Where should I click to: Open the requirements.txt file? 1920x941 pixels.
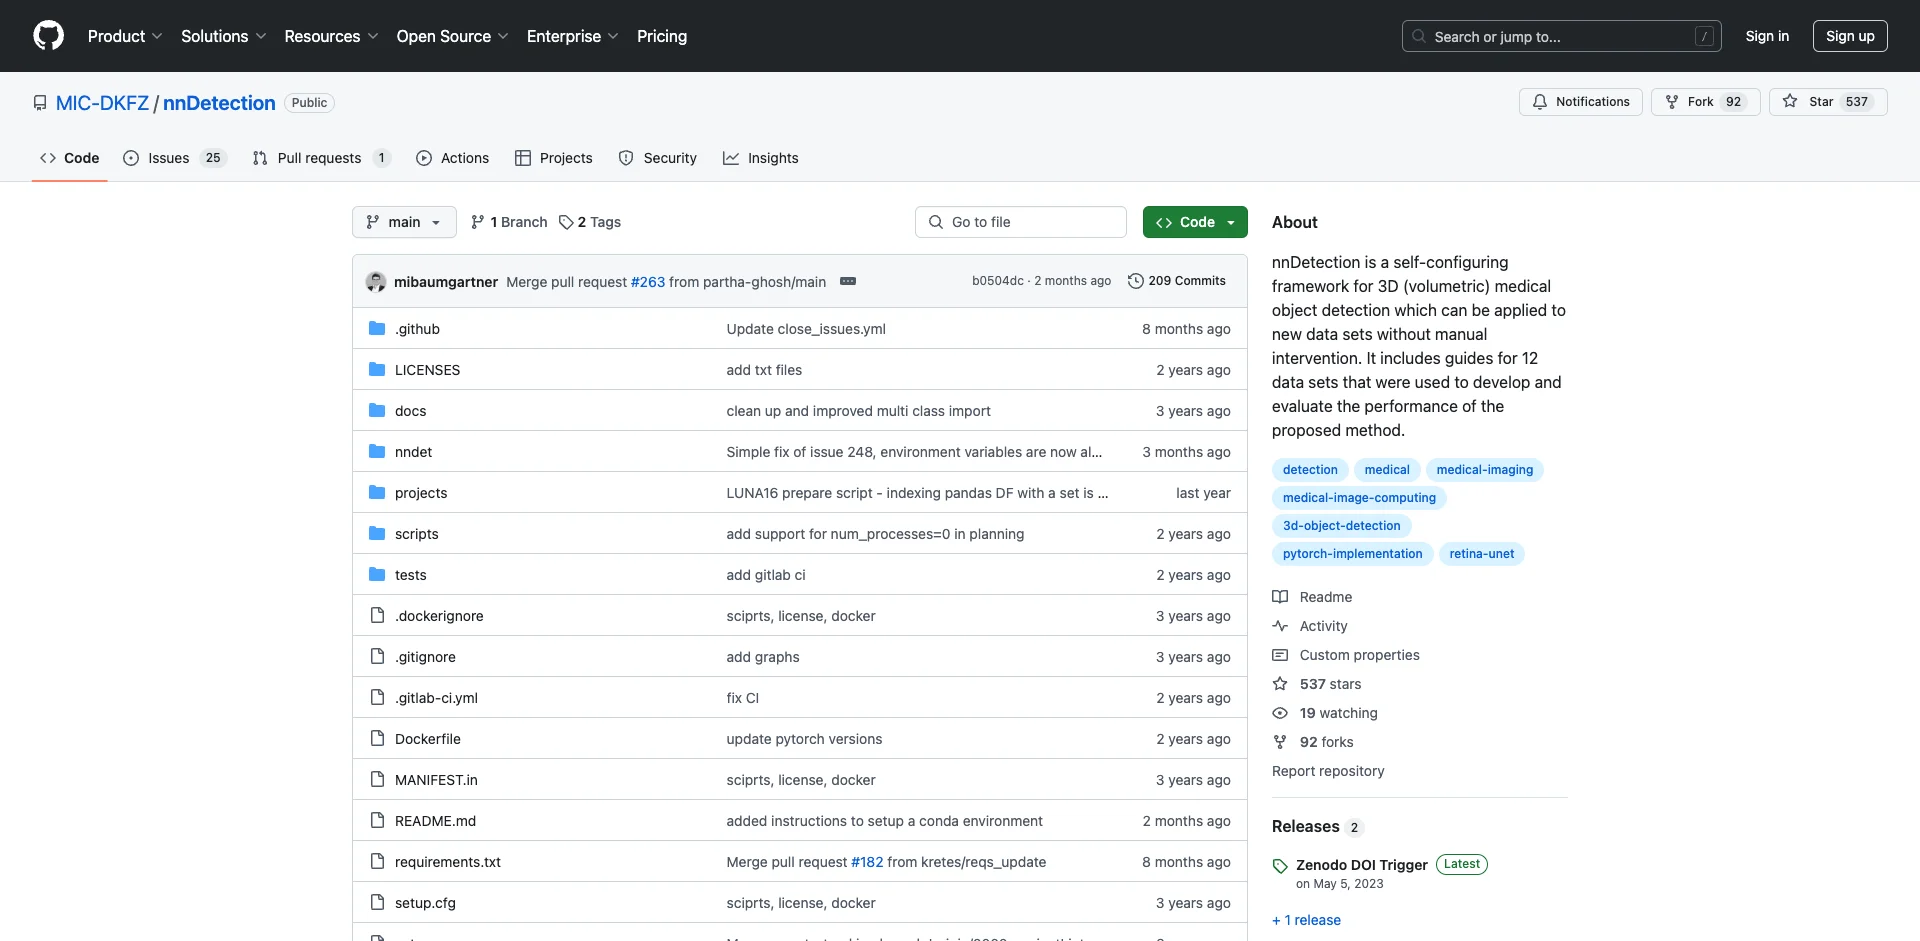[448, 862]
